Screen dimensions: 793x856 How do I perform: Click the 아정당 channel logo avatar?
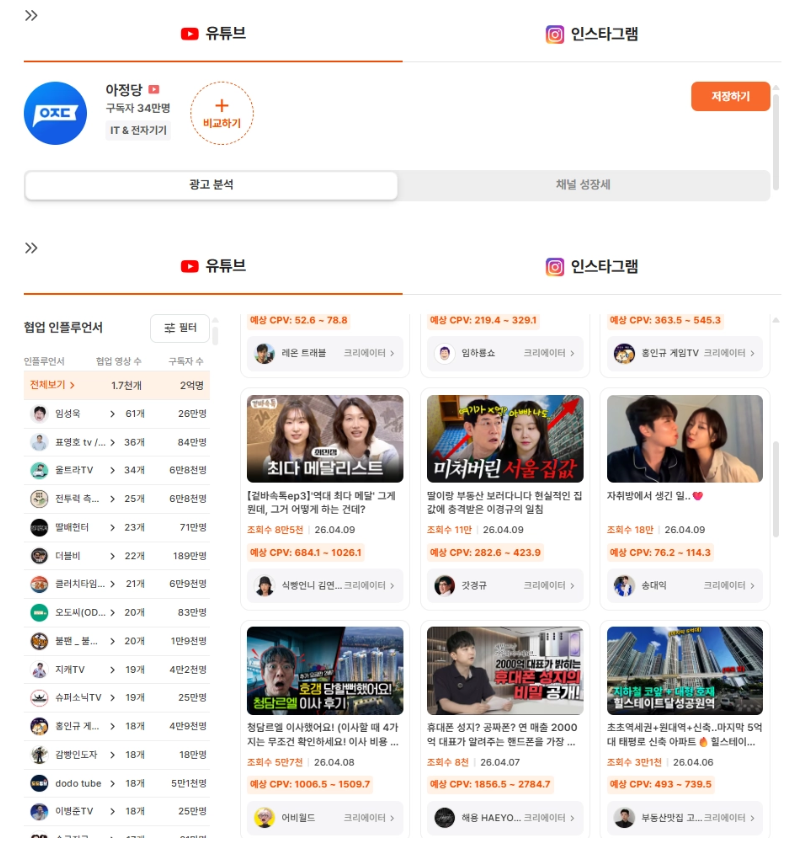pos(55,113)
